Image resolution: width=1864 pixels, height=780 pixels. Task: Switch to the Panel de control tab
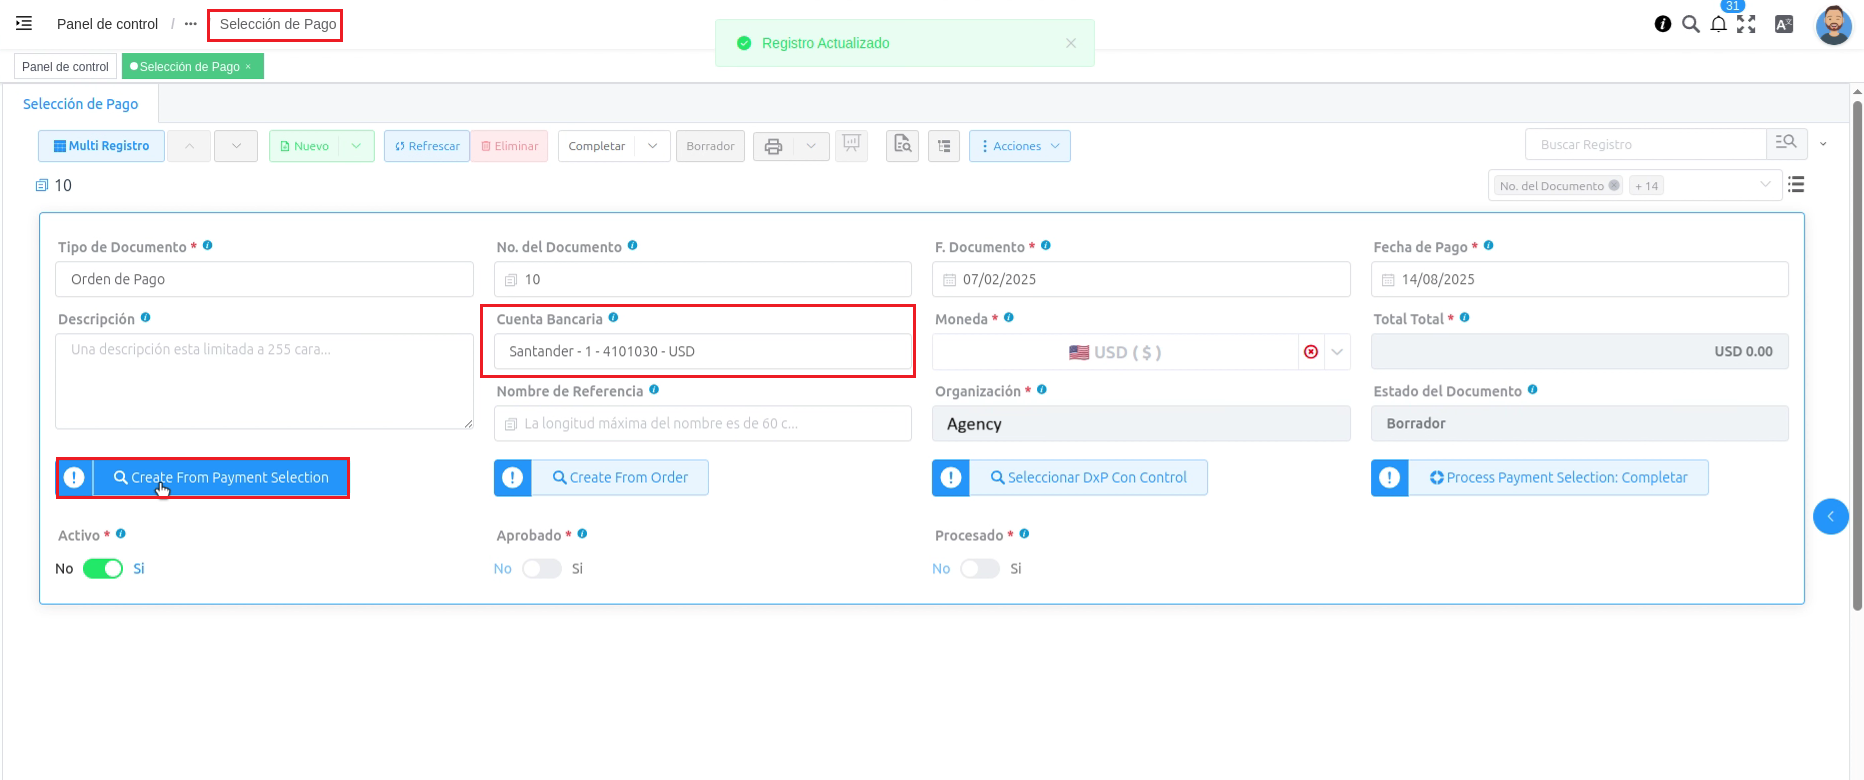tap(65, 67)
